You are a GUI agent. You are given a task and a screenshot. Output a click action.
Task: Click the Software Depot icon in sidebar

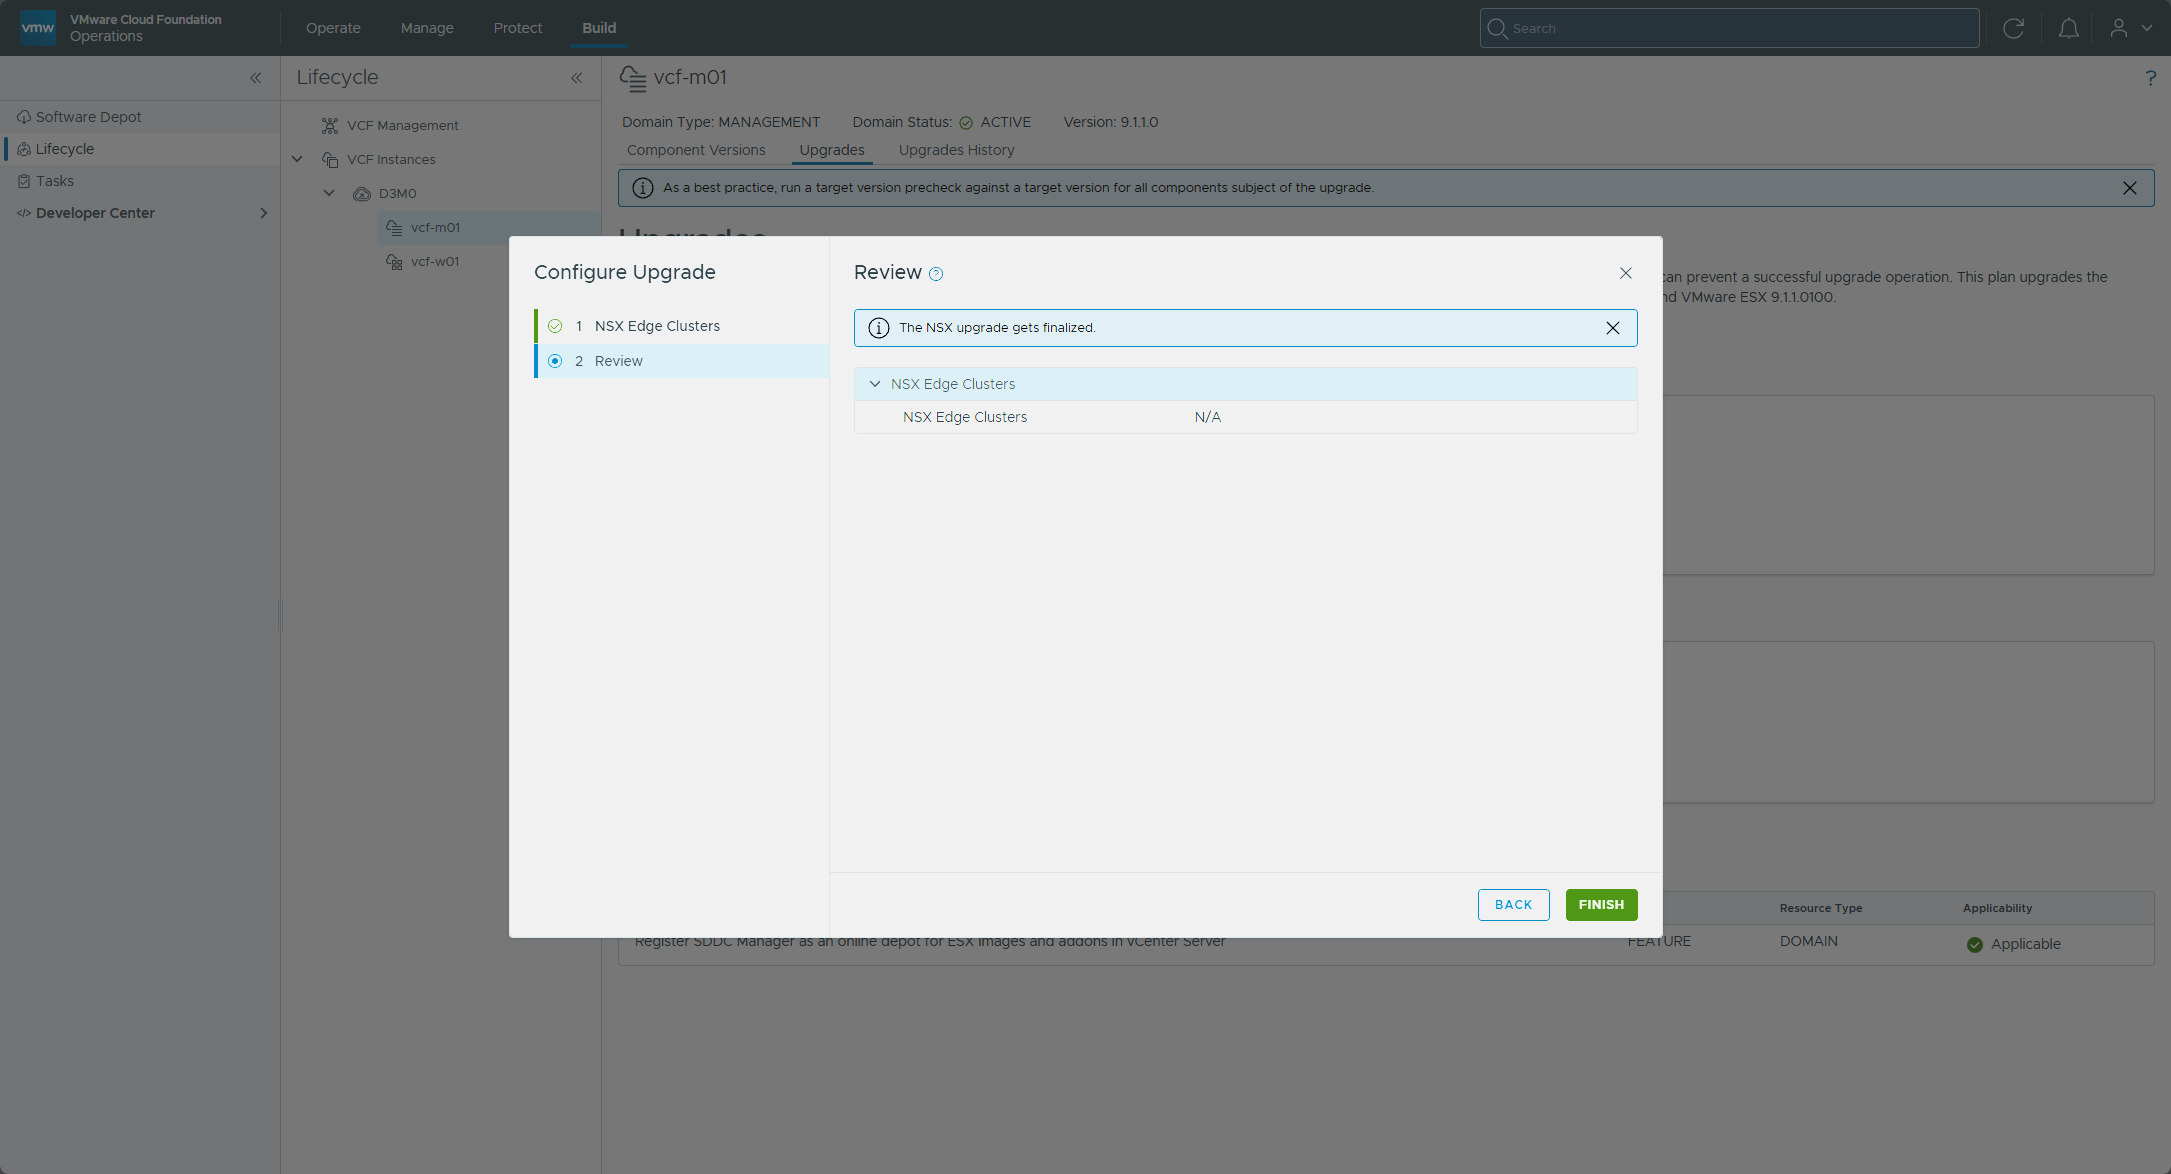[x=24, y=117]
